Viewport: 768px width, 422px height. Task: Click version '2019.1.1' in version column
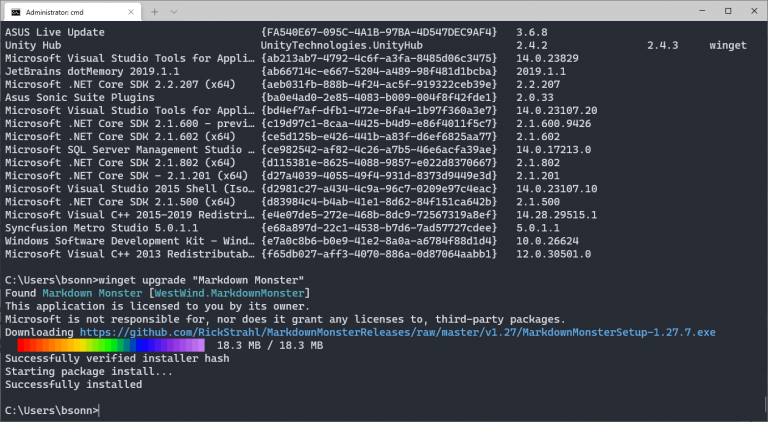(x=541, y=71)
